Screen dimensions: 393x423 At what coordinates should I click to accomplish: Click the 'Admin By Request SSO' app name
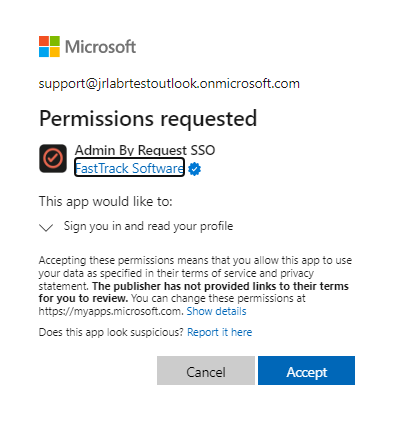[145, 150]
